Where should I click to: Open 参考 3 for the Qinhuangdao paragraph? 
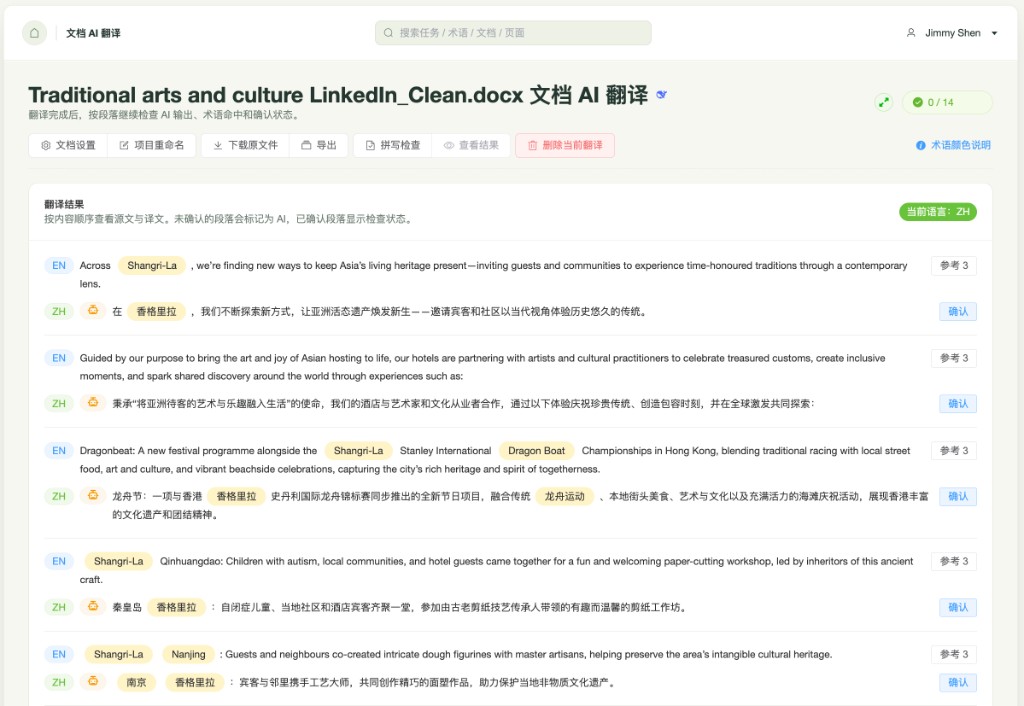click(x=953, y=561)
